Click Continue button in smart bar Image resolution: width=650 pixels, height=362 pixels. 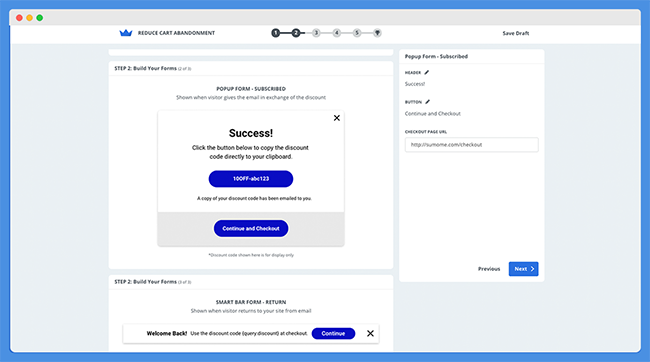[333, 333]
